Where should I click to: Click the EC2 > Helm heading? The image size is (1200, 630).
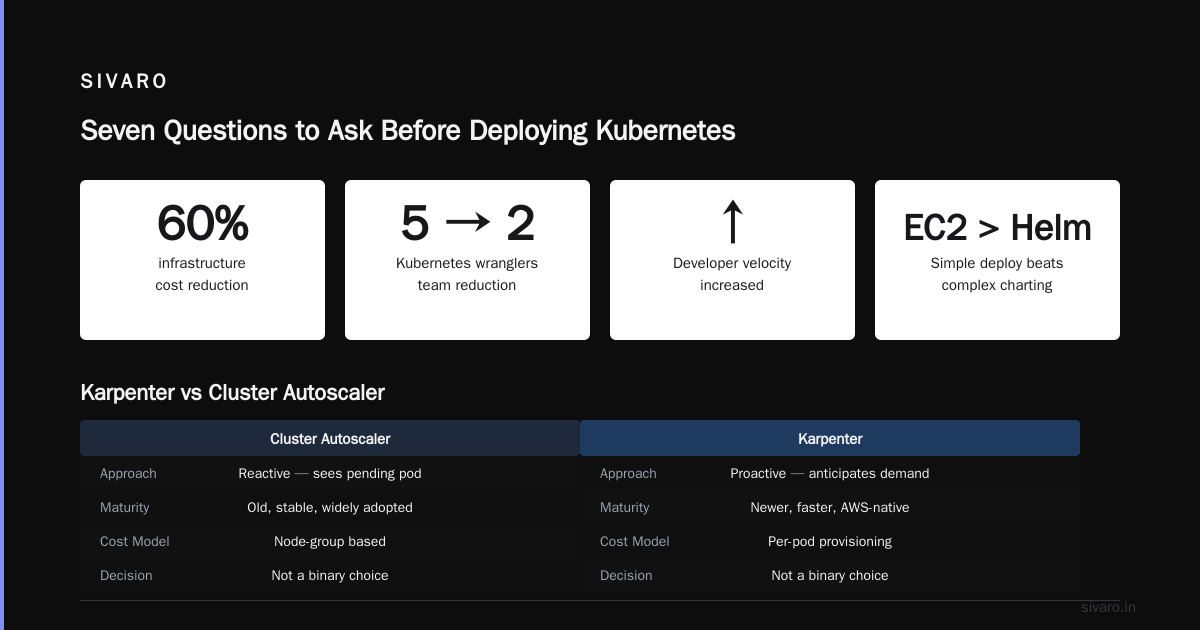coord(997,228)
